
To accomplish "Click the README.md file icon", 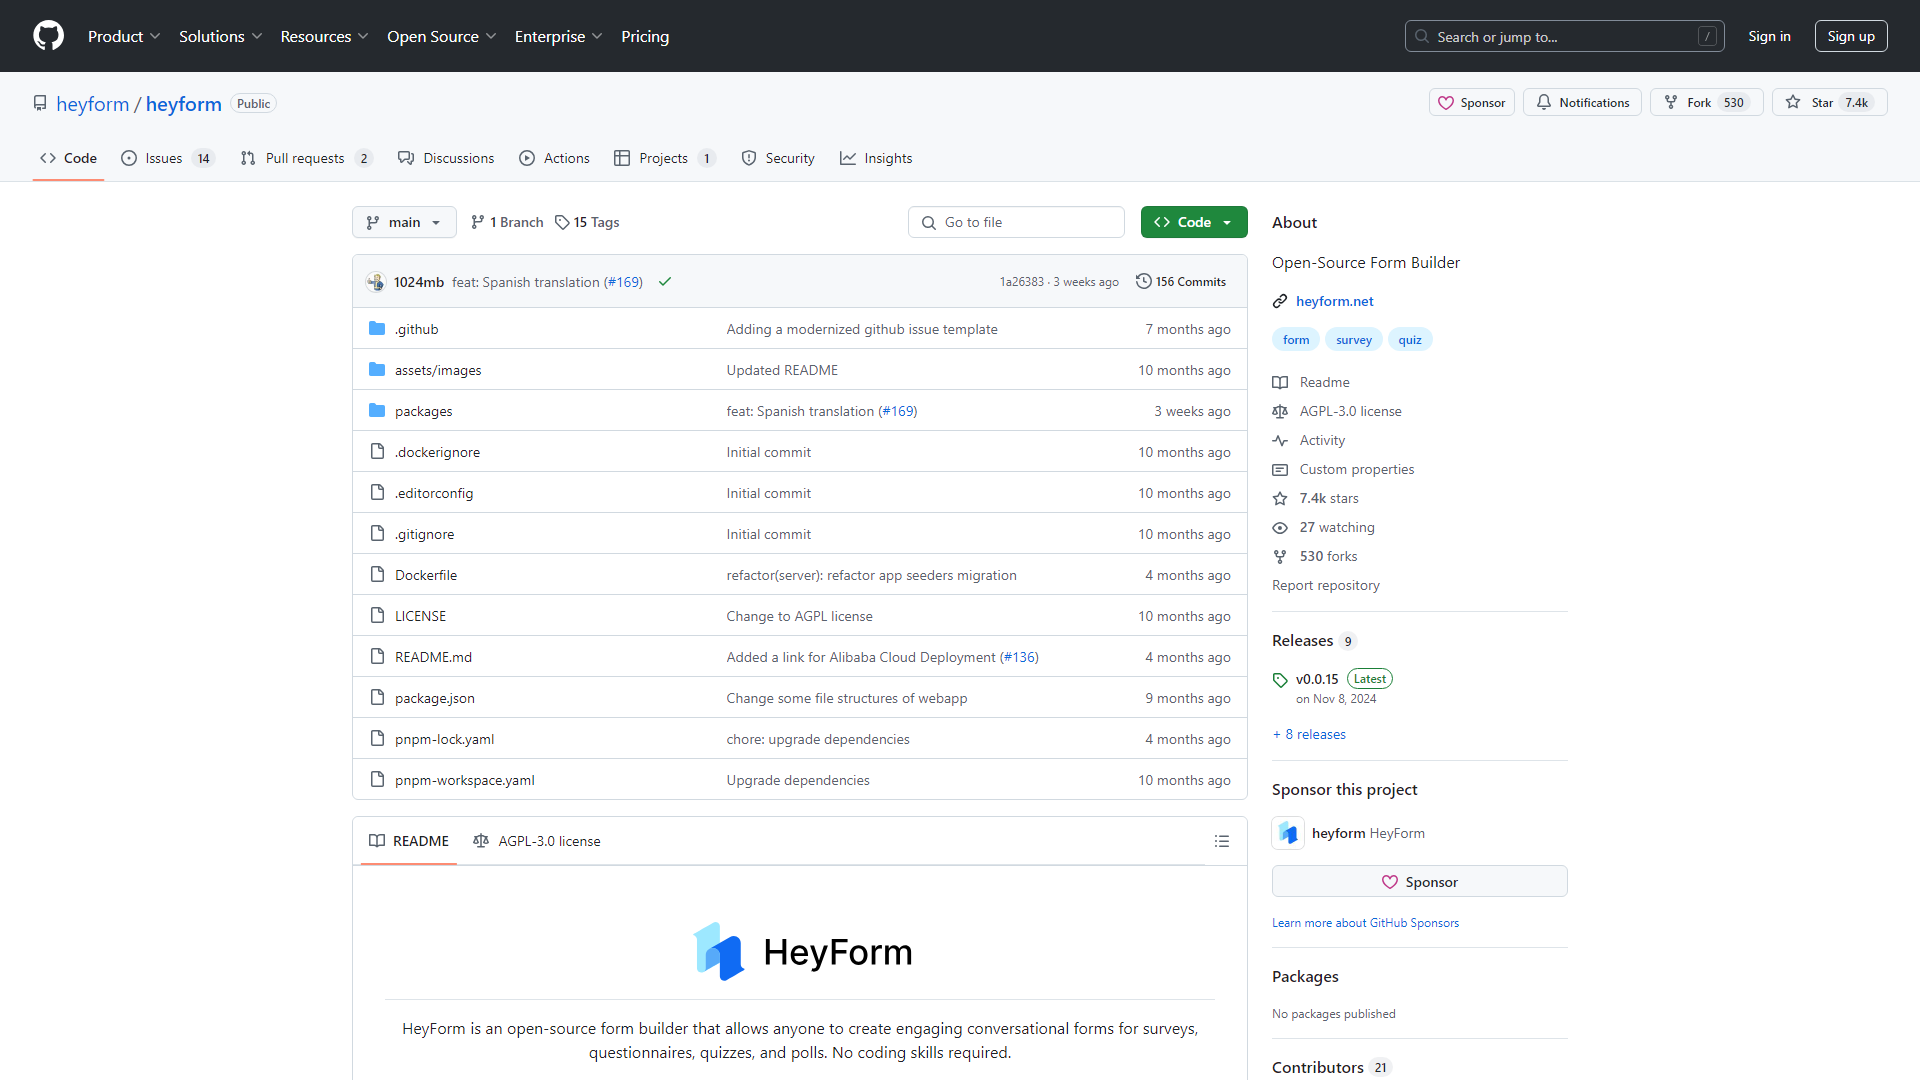I will [x=377, y=657].
